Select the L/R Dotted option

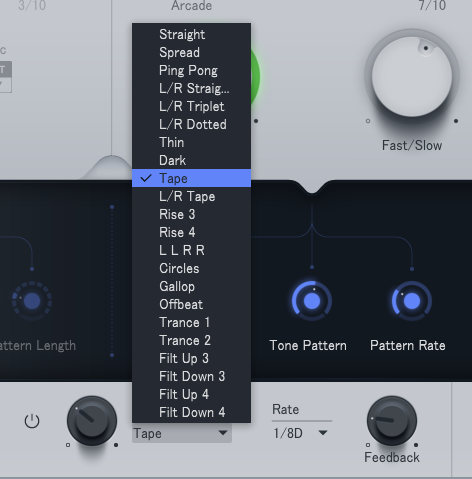point(191,124)
